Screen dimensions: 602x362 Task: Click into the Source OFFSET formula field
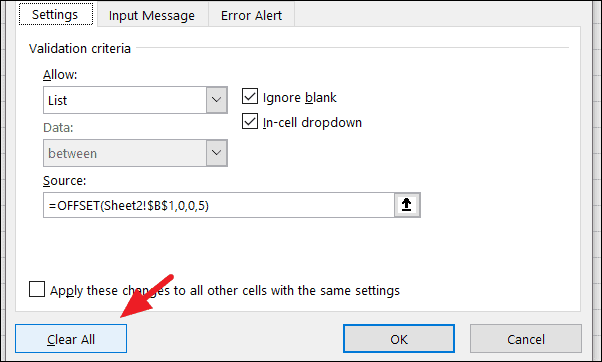(x=219, y=205)
